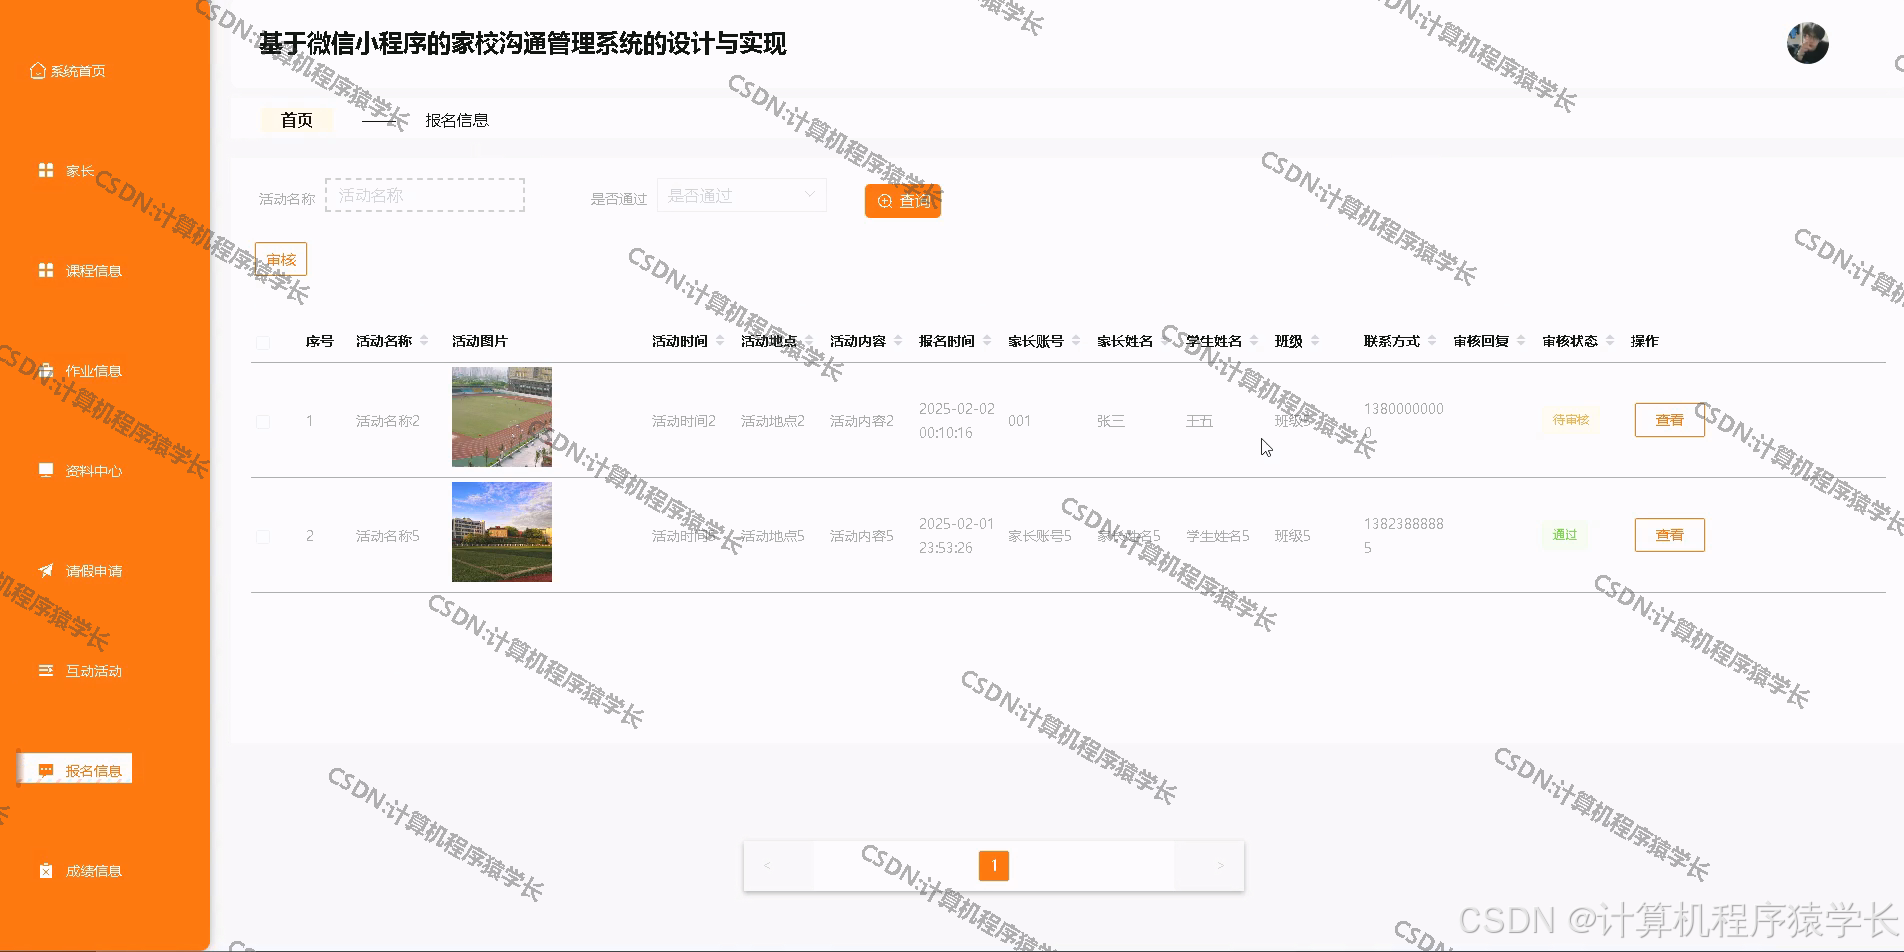Viewport: 1904px width, 952px height.
Task: Sort by 联系方式 column arrows
Action: 1432,341
